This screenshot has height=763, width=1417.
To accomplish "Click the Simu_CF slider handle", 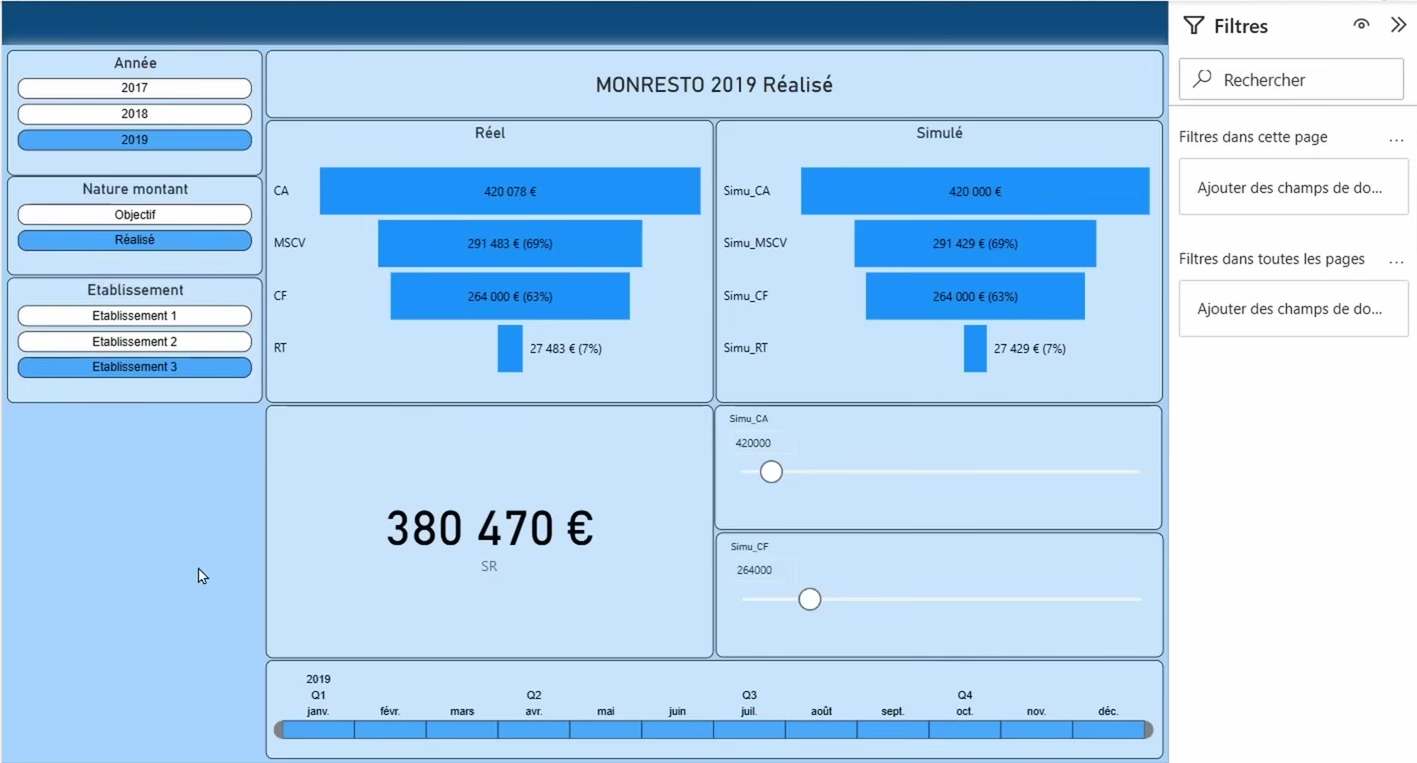I will click(810, 599).
